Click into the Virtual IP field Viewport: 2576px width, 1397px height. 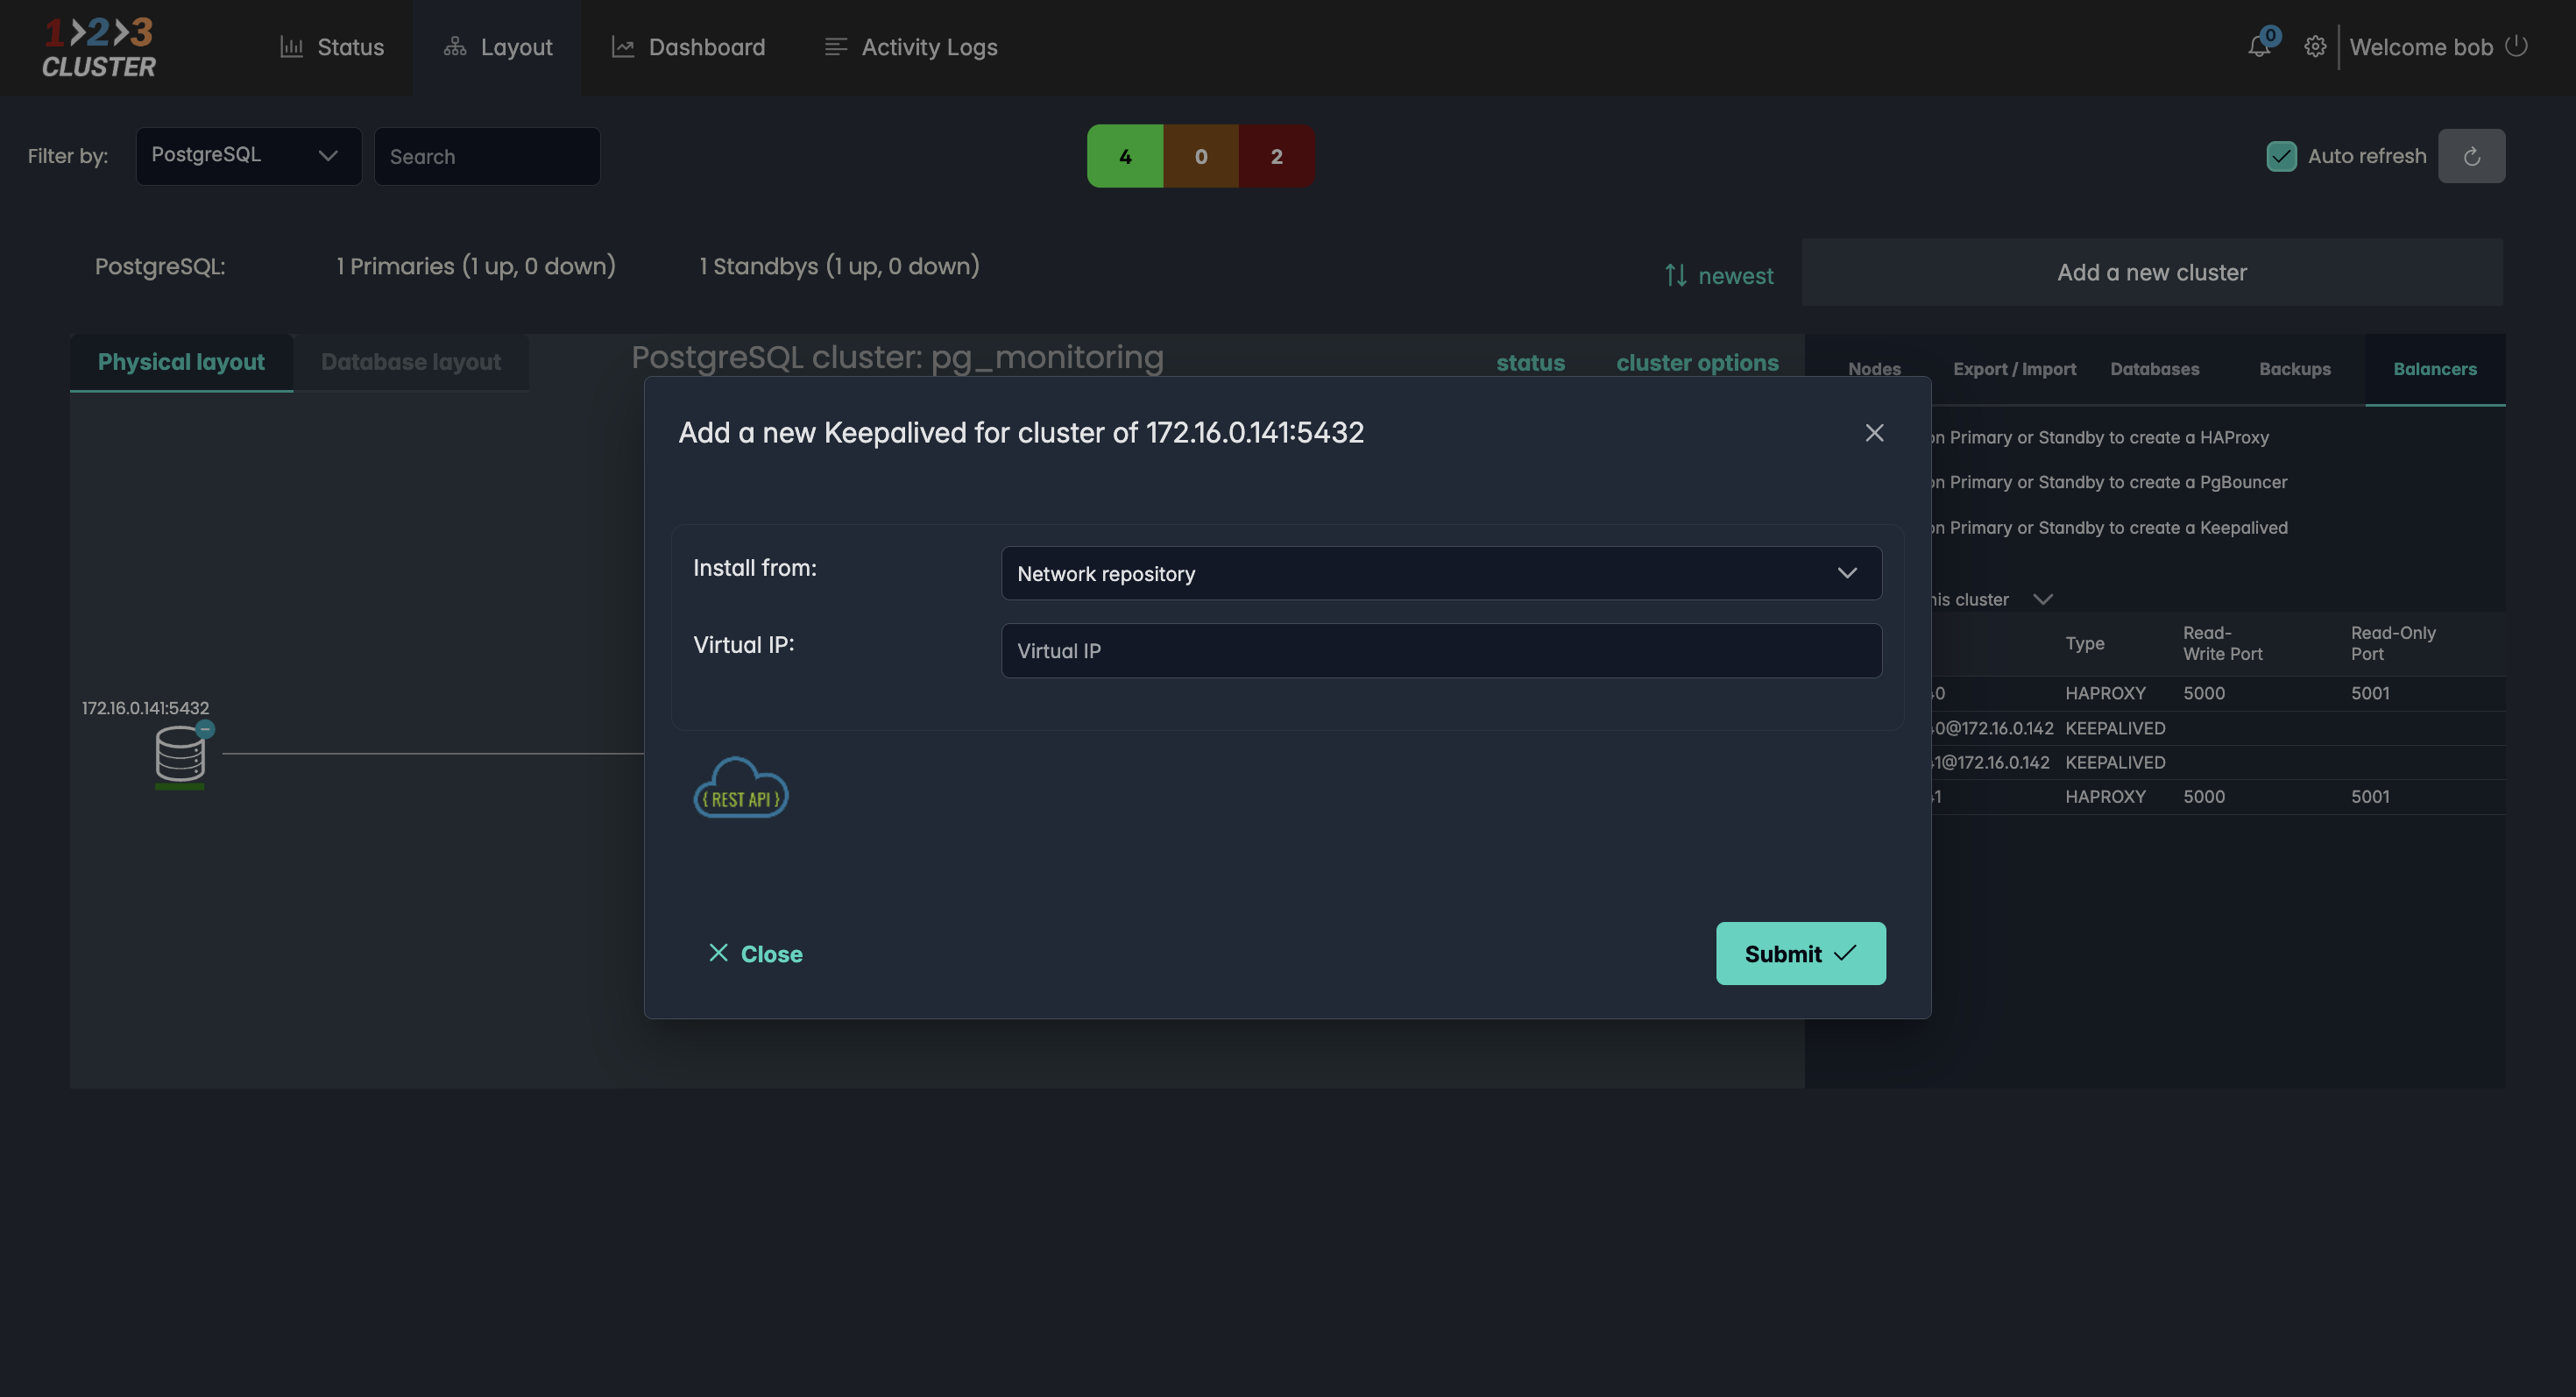[1441, 650]
